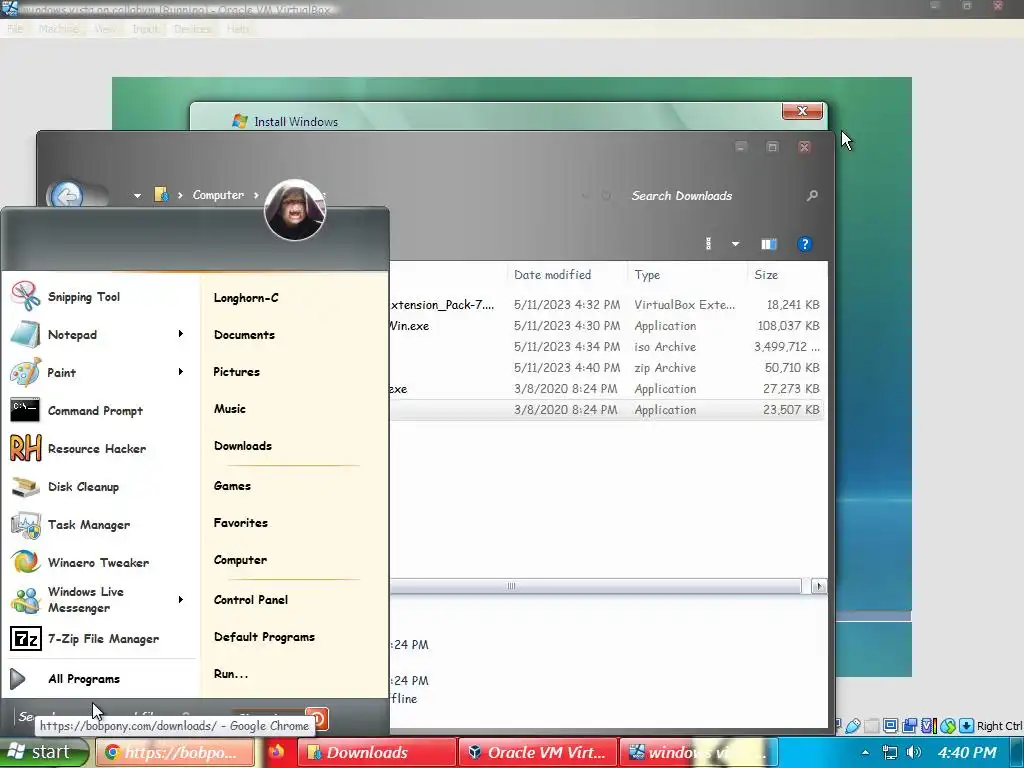Open the view options dropdown arrow
The height and width of the screenshot is (768, 1024).
pyautogui.click(x=735, y=244)
